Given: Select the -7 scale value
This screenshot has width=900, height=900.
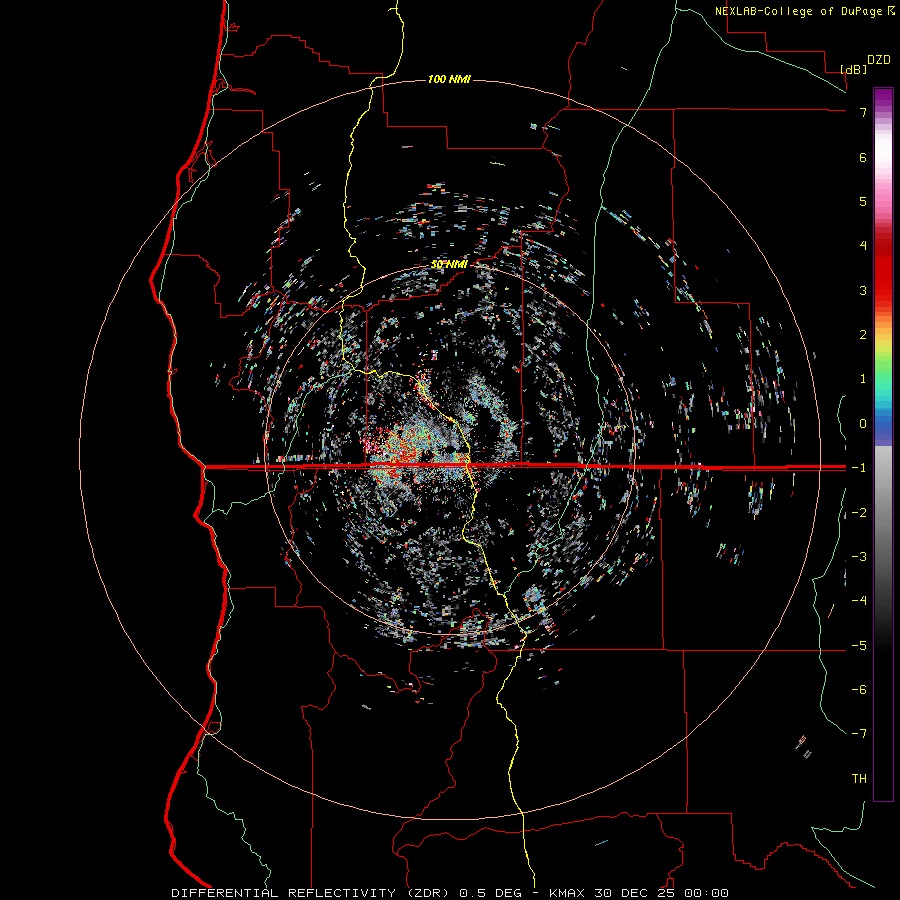Looking at the screenshot, I should (x=859, y=734).
